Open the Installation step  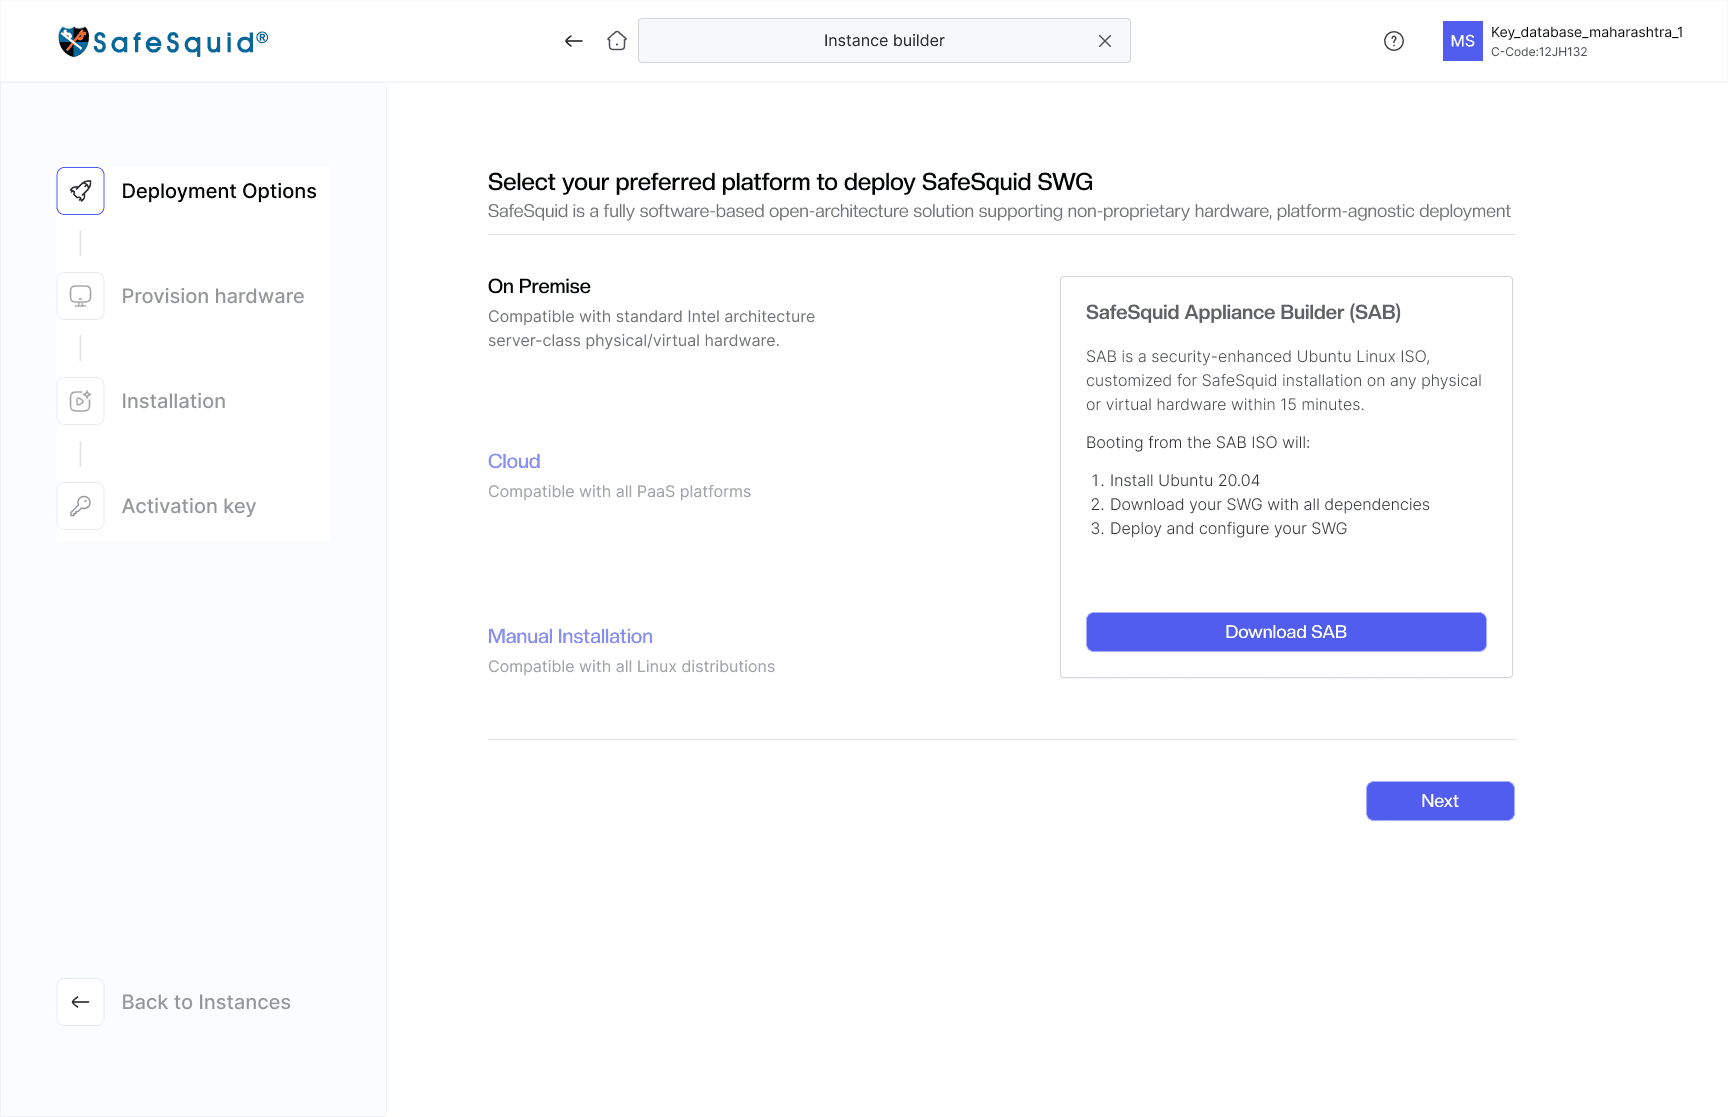(174, 401)
